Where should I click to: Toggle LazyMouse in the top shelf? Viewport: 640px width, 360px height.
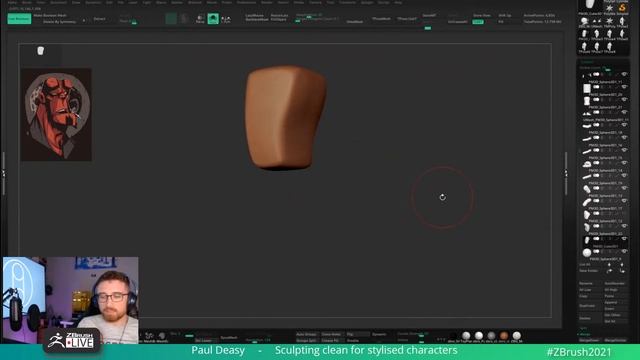[x=254, y=16]
